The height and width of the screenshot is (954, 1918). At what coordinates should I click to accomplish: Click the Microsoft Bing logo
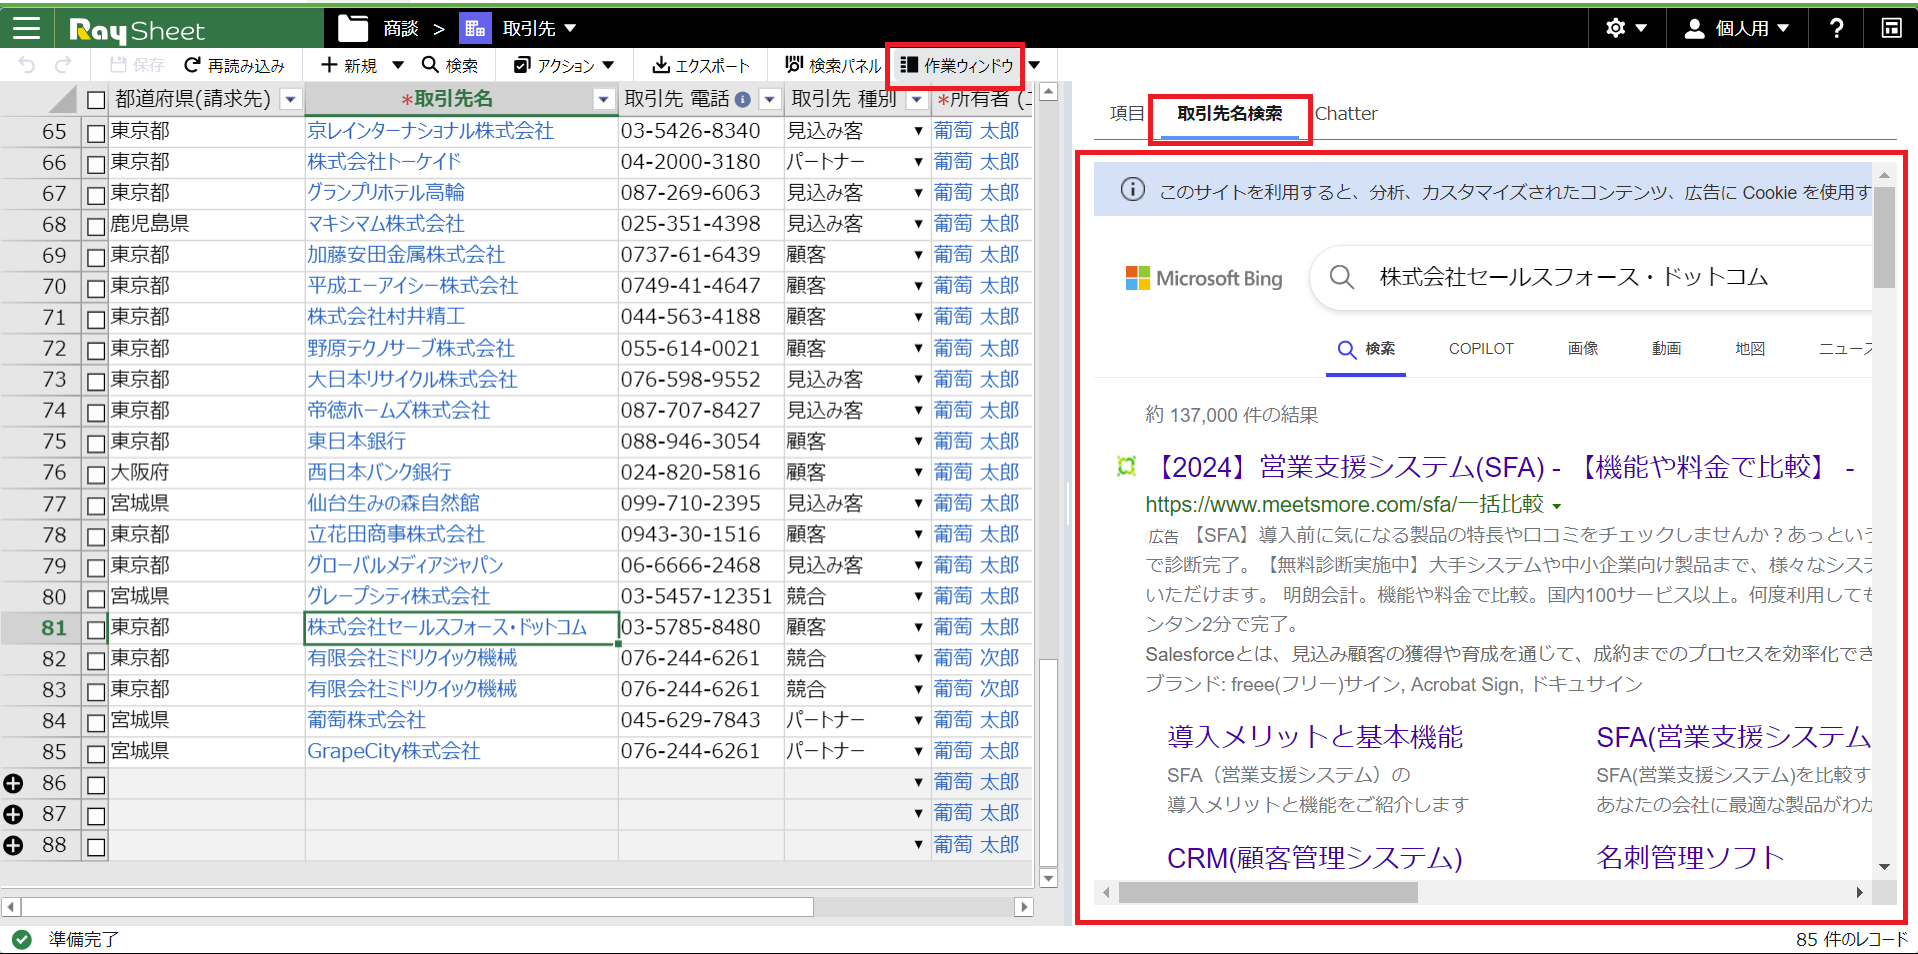(x=1204, y=278)
